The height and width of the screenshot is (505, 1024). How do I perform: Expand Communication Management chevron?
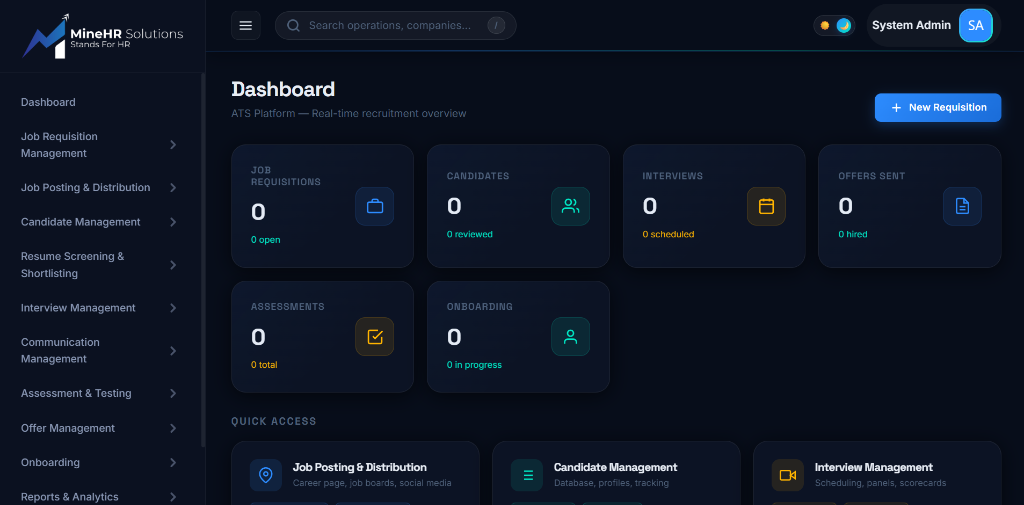(173, 351)
